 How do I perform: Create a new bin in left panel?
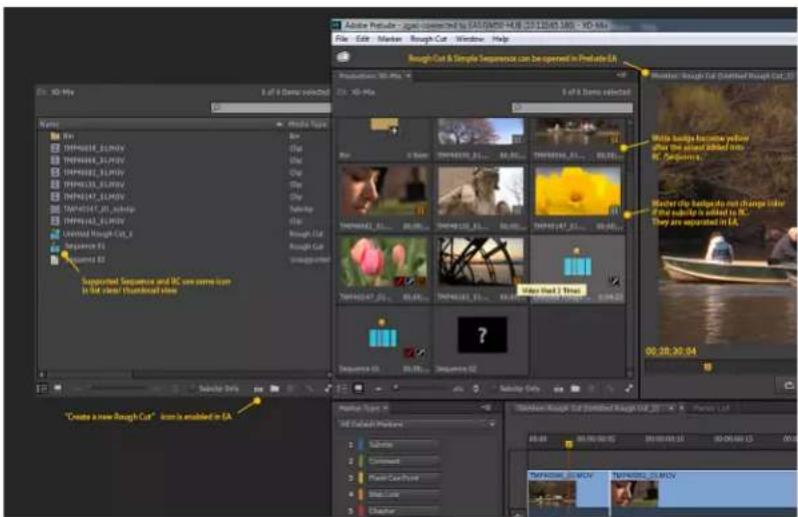click(274, 389)
